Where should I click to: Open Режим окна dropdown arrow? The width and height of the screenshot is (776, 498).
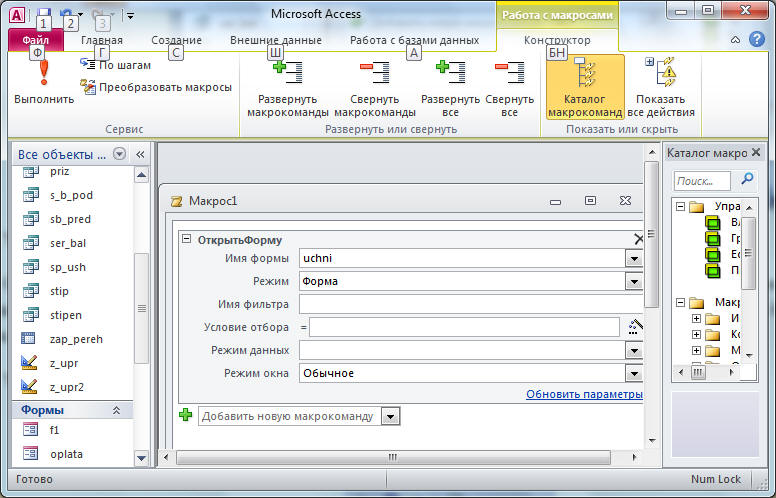click(634, 374)
